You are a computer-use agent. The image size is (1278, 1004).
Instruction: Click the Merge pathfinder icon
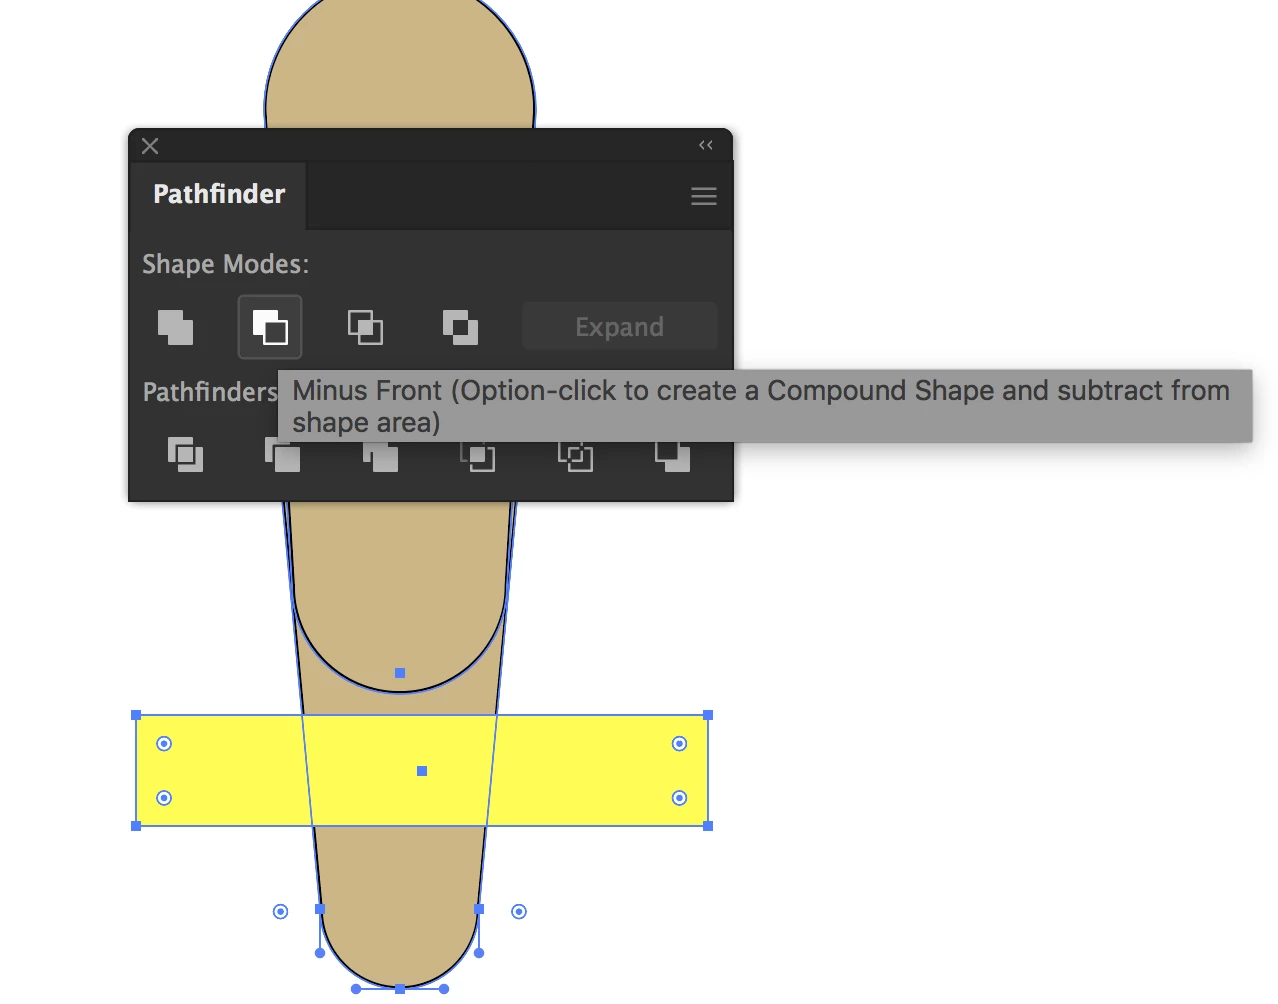coord(380,457)
